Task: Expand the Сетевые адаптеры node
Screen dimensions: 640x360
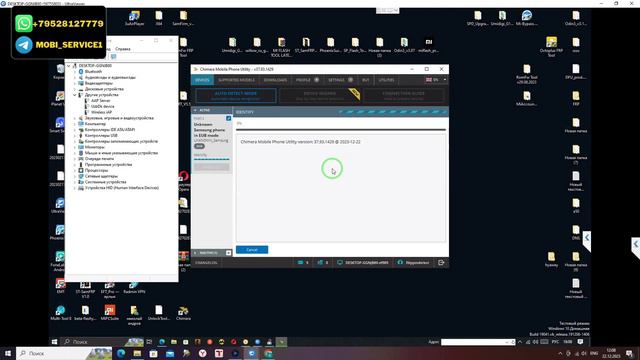Action: [75, 176]
